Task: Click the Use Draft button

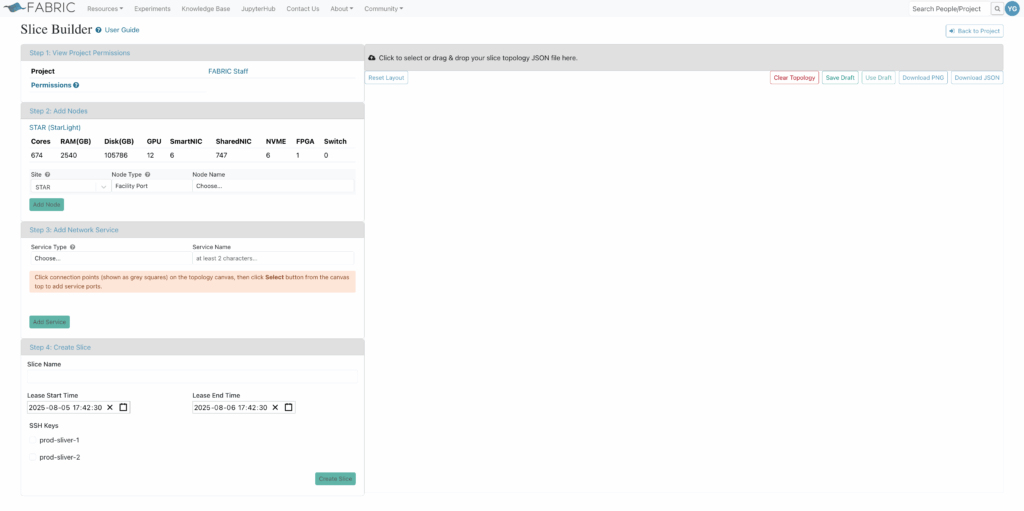Action: (878, 78)
